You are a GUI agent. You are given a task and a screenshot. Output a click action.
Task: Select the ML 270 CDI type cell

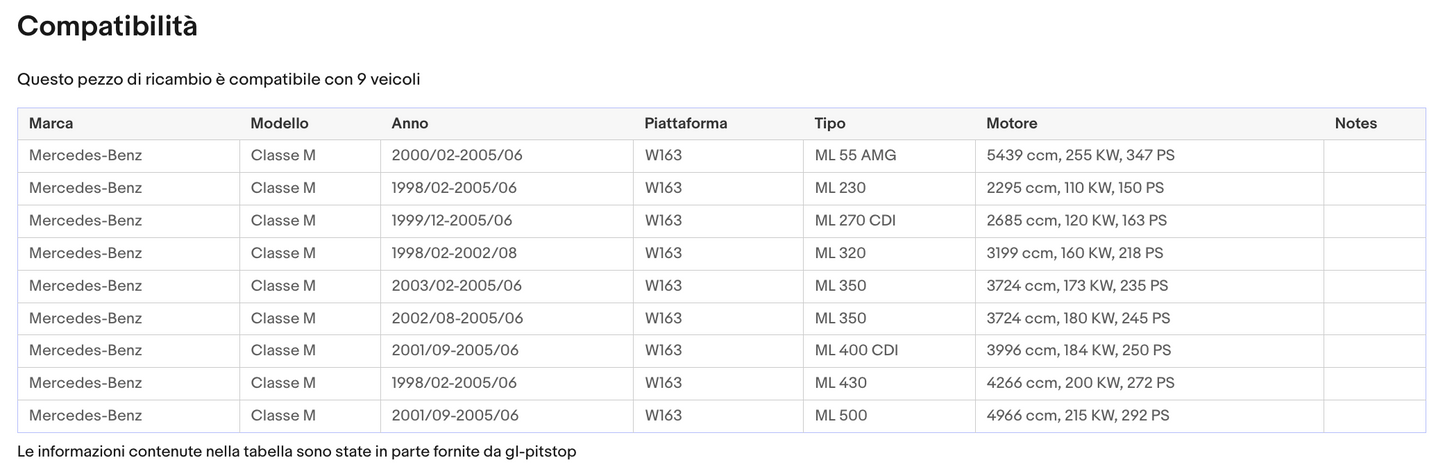pos(855,221)
